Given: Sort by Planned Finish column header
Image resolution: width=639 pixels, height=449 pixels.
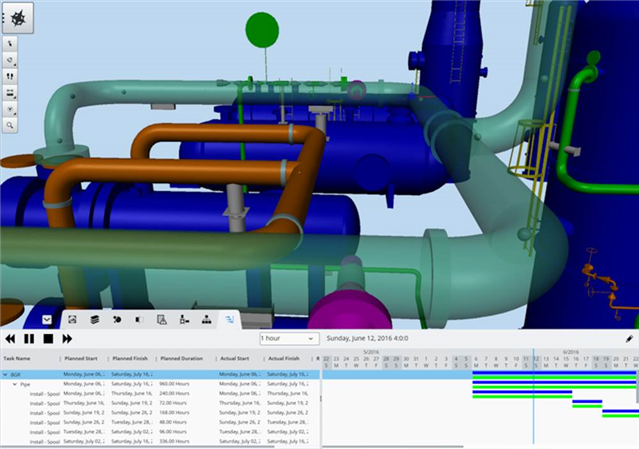Looking at the screenshot, I should click(x=130, y=359).
